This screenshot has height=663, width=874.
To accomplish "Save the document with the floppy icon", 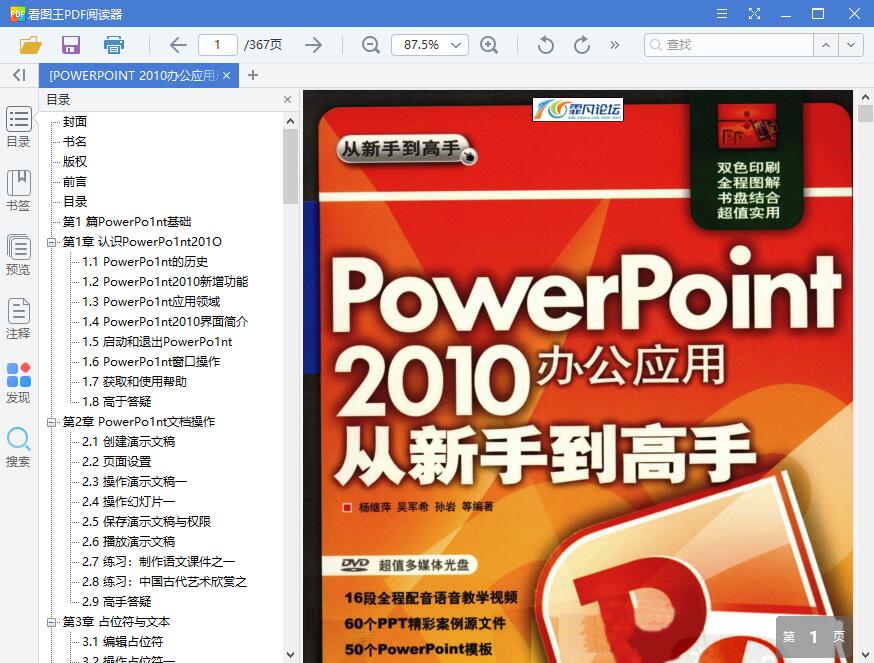I will point(71,45).
